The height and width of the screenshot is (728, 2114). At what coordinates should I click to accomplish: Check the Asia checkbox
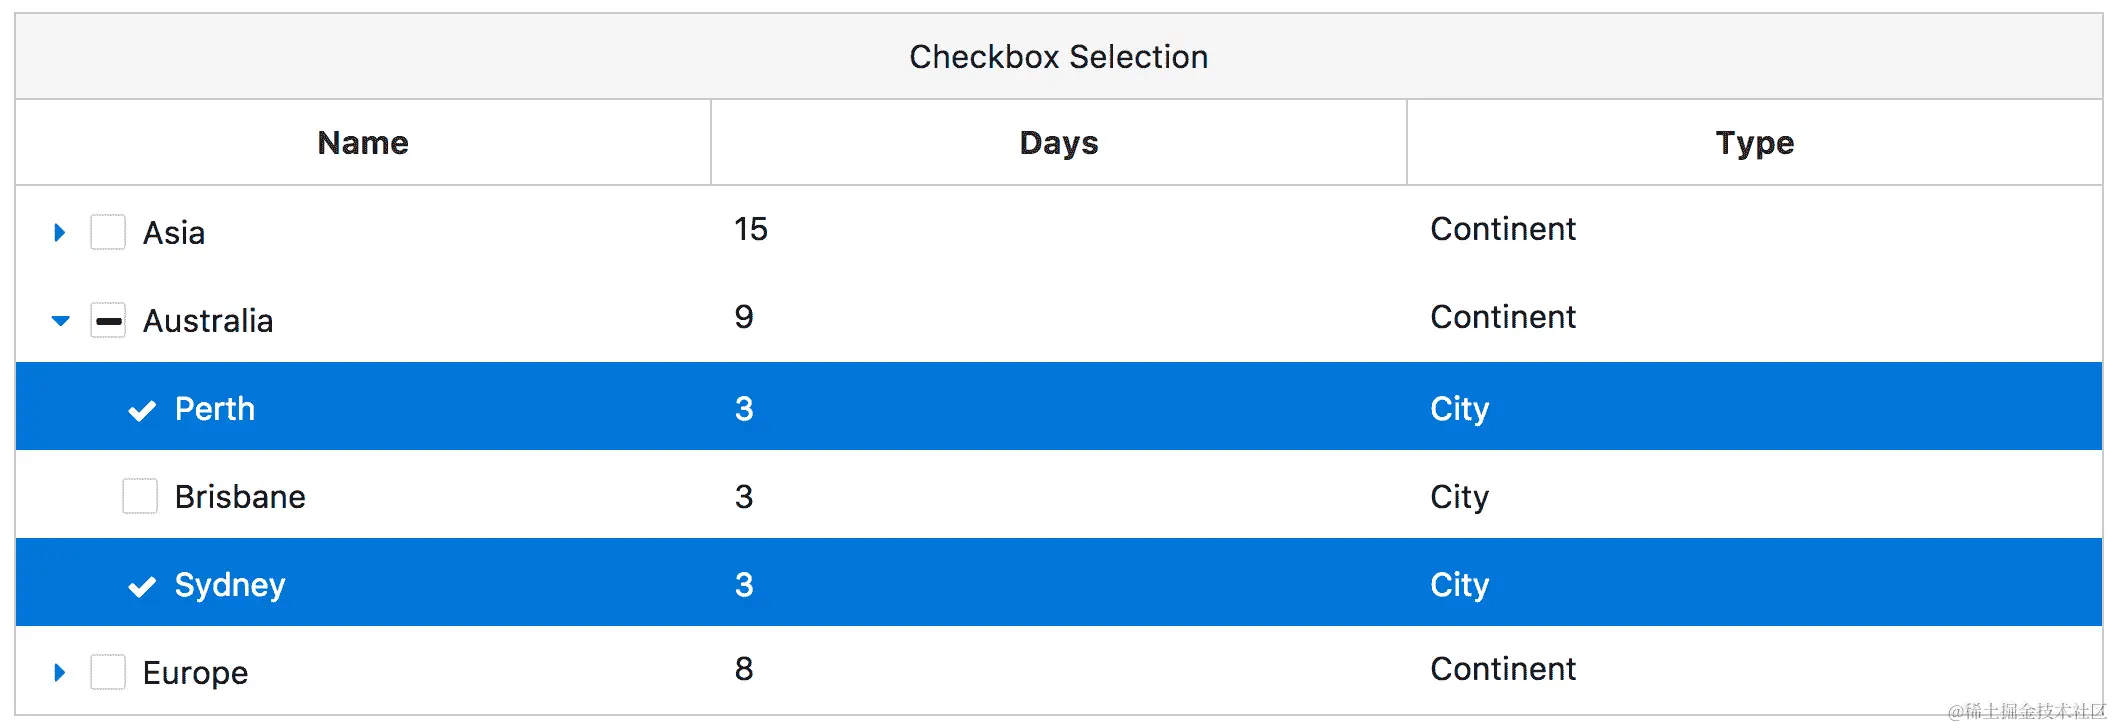108,232
